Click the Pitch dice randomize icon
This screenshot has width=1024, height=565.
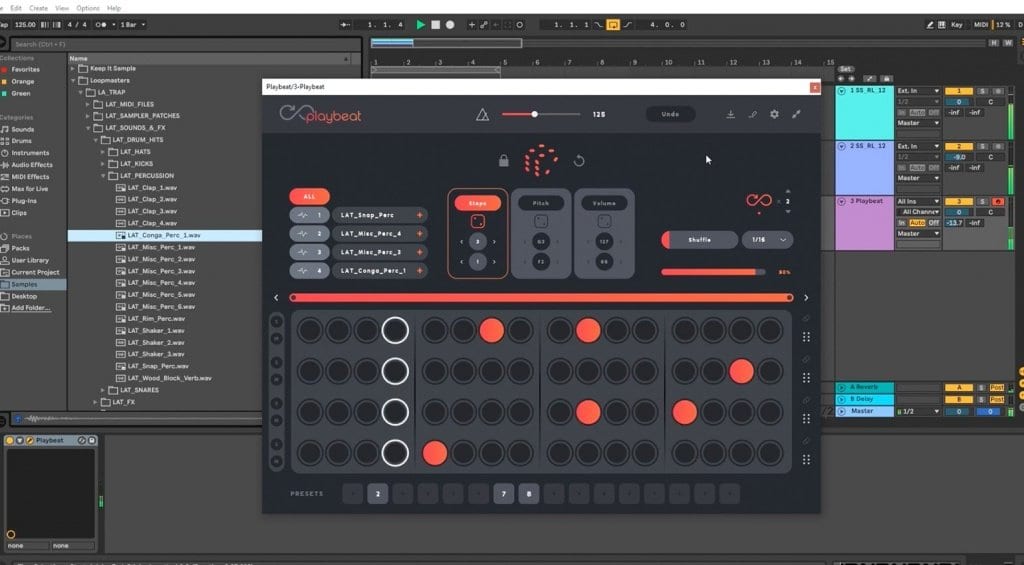(541, 221)
